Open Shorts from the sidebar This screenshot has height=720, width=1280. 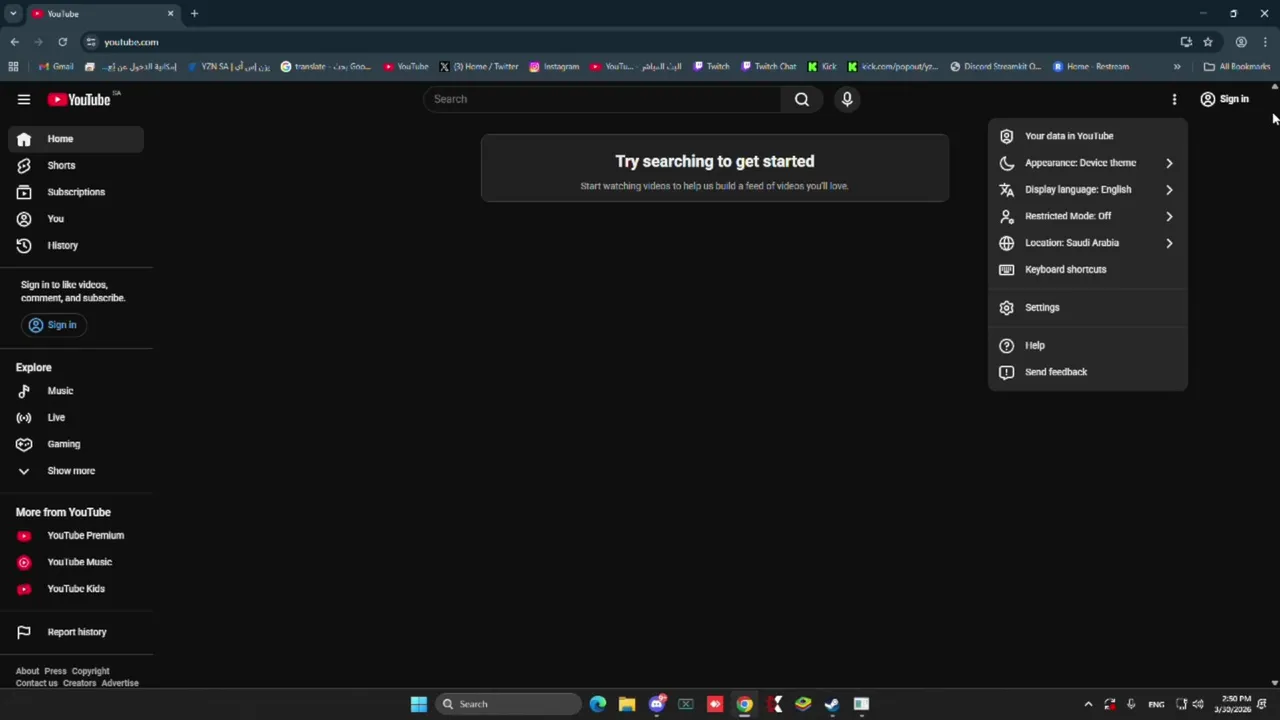[x=76, y=165]
